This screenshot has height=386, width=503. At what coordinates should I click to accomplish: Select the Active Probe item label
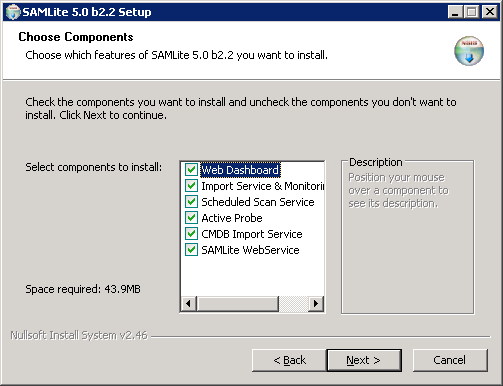[232, 218]
